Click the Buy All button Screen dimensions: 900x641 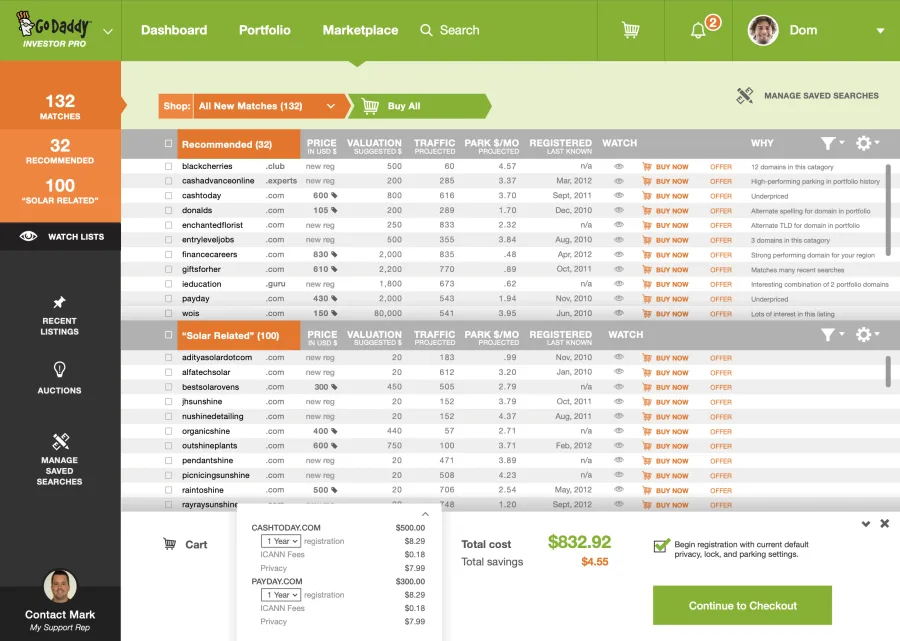click(x=419, y=106)
